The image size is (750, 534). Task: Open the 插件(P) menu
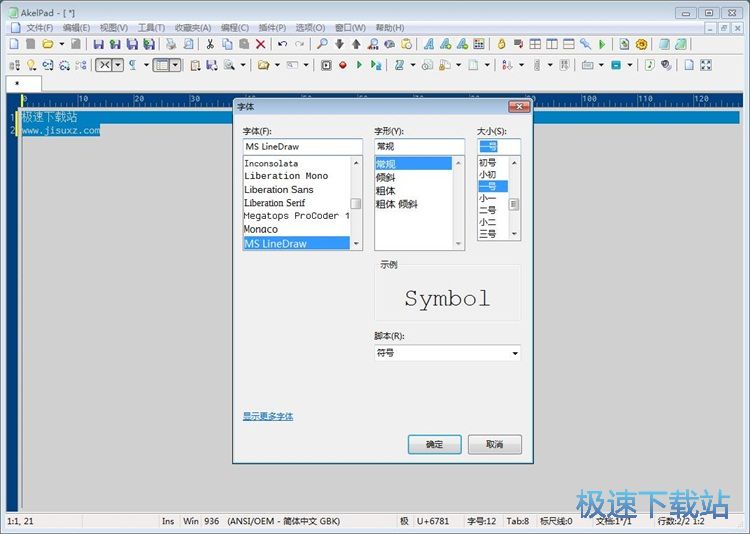tap(272, 28)
